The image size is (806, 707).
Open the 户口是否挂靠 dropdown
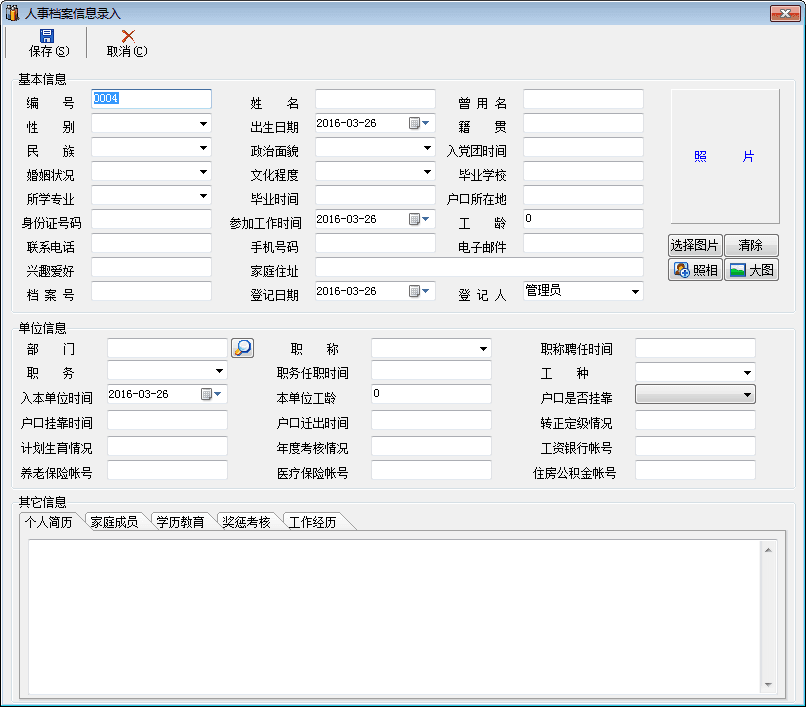tap(747, 395)
